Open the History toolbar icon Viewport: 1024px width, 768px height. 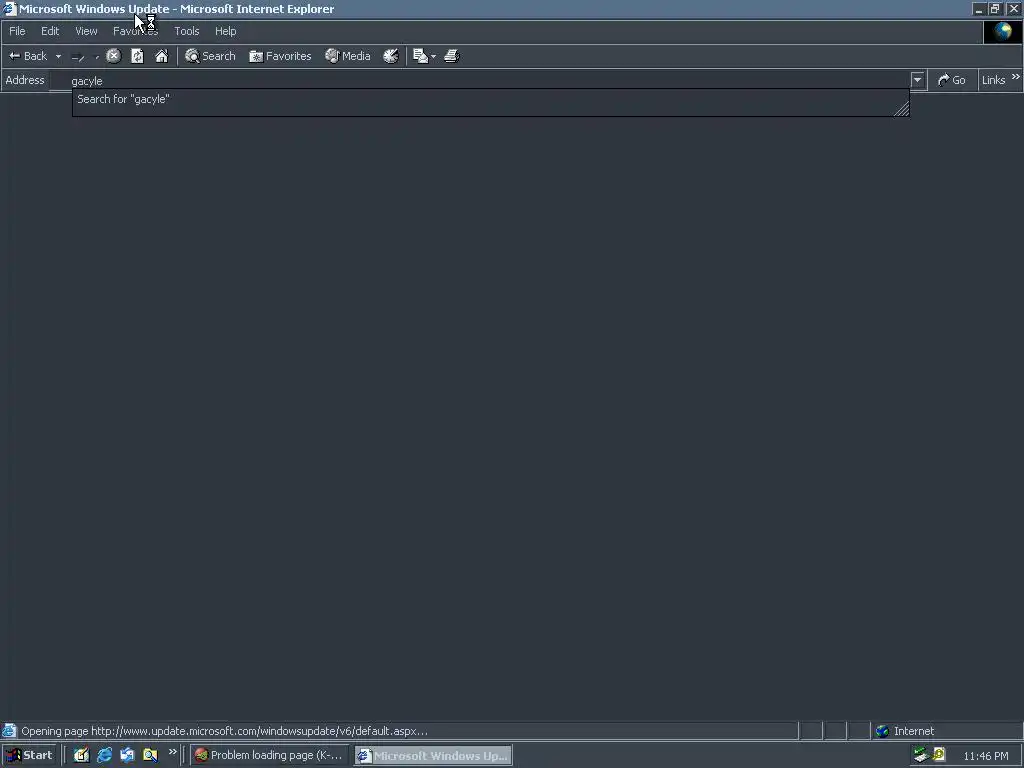pyautogui.click(x=391, y=56)
